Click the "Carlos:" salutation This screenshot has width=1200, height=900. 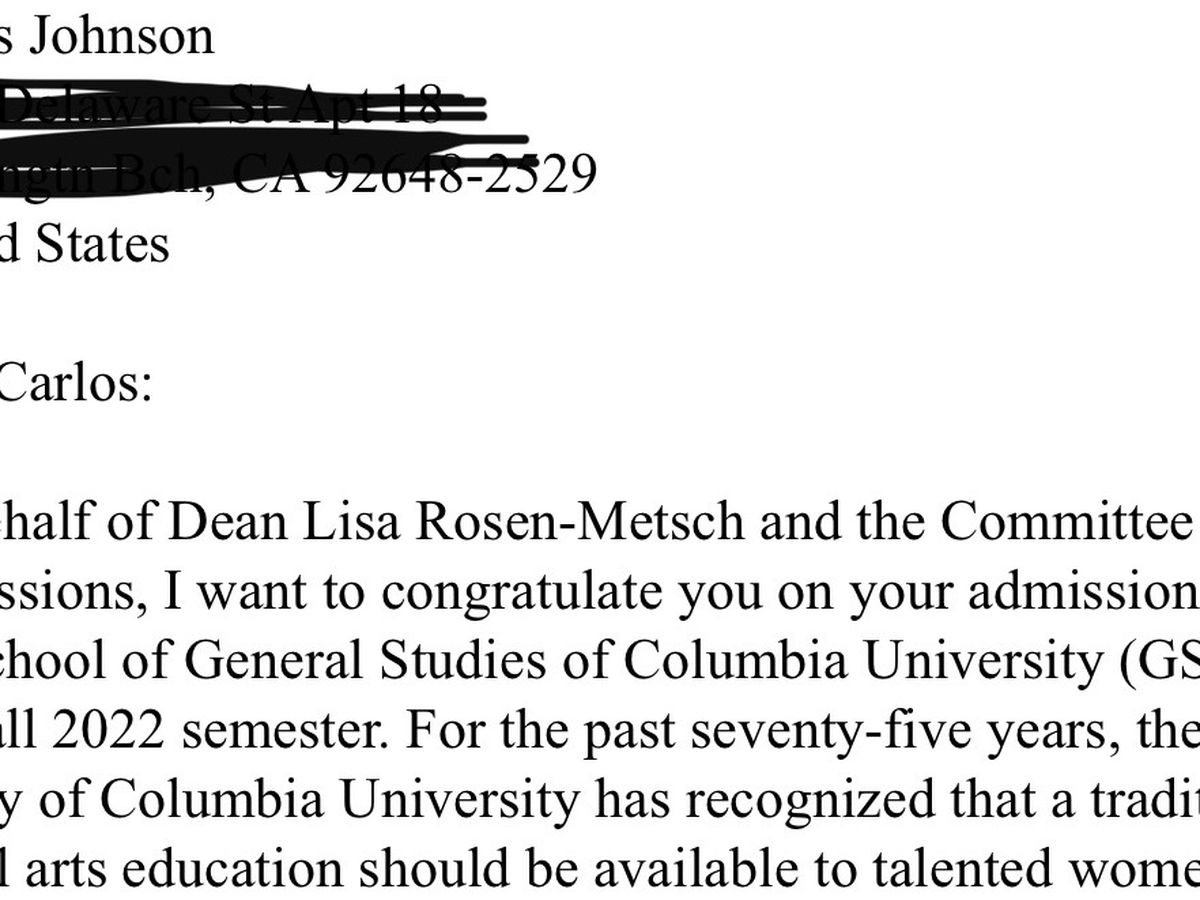click(x=75, y=383)
